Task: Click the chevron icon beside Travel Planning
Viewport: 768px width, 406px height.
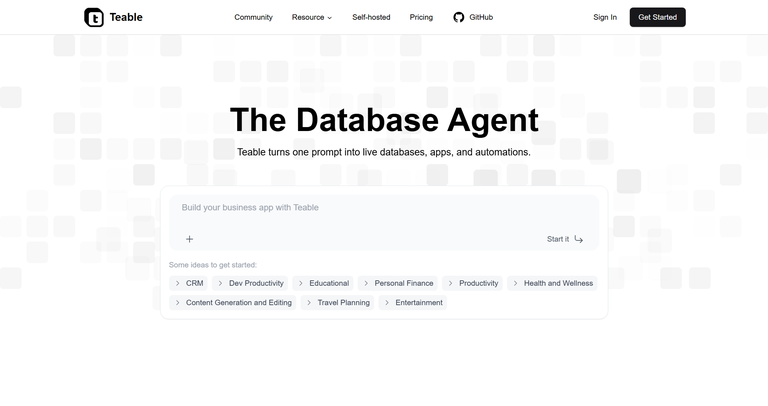Action: point(309,302)
